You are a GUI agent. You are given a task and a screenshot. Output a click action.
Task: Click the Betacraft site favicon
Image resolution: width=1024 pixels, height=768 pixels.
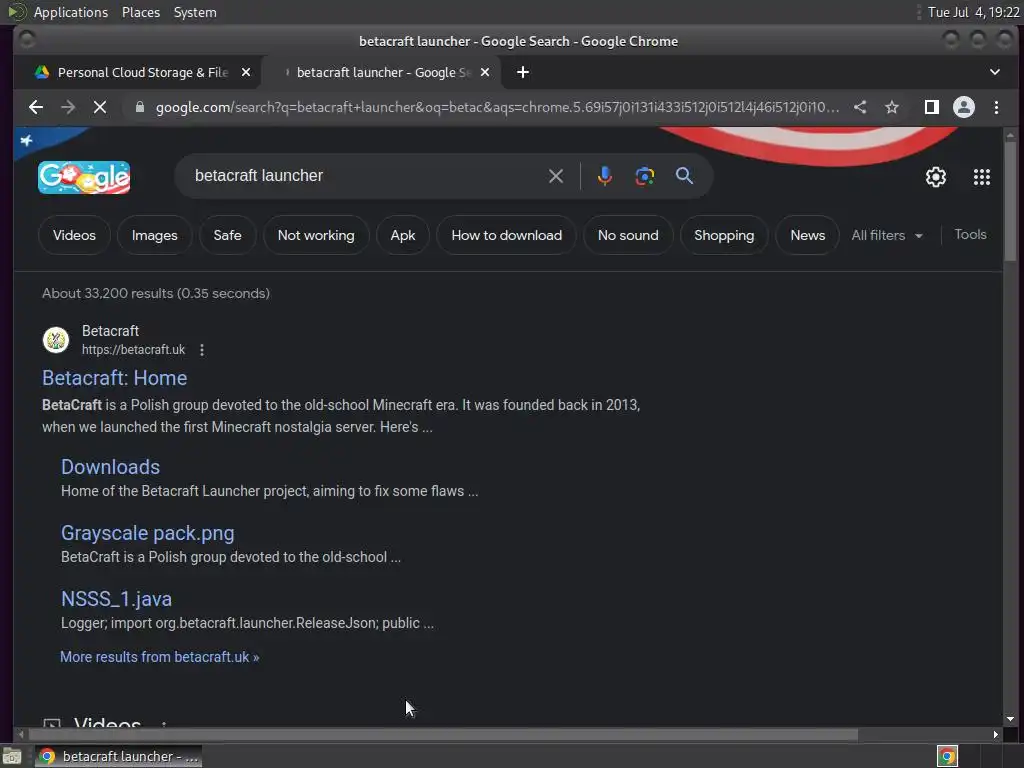[x=56, y=340]
